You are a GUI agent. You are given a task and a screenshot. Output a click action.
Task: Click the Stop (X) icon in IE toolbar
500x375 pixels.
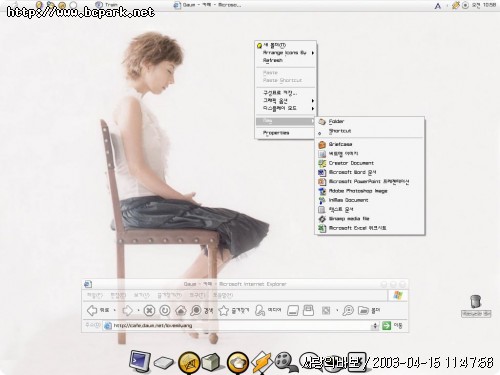[149, 310]
